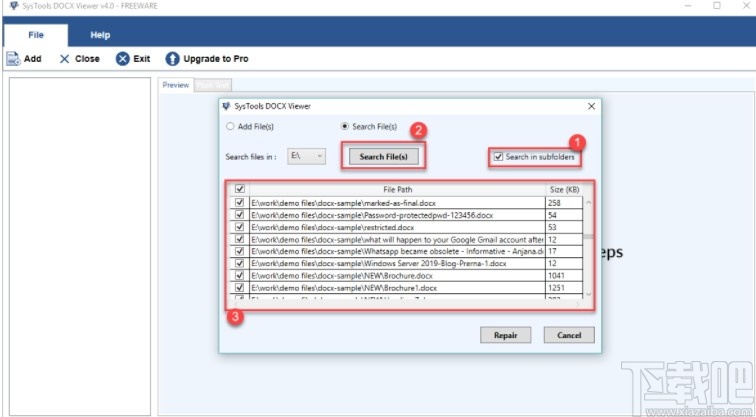The height and width of the screenshot is (417, 756).
Task: Click the Close X icon in toolbar
Action: coord(65,59)
